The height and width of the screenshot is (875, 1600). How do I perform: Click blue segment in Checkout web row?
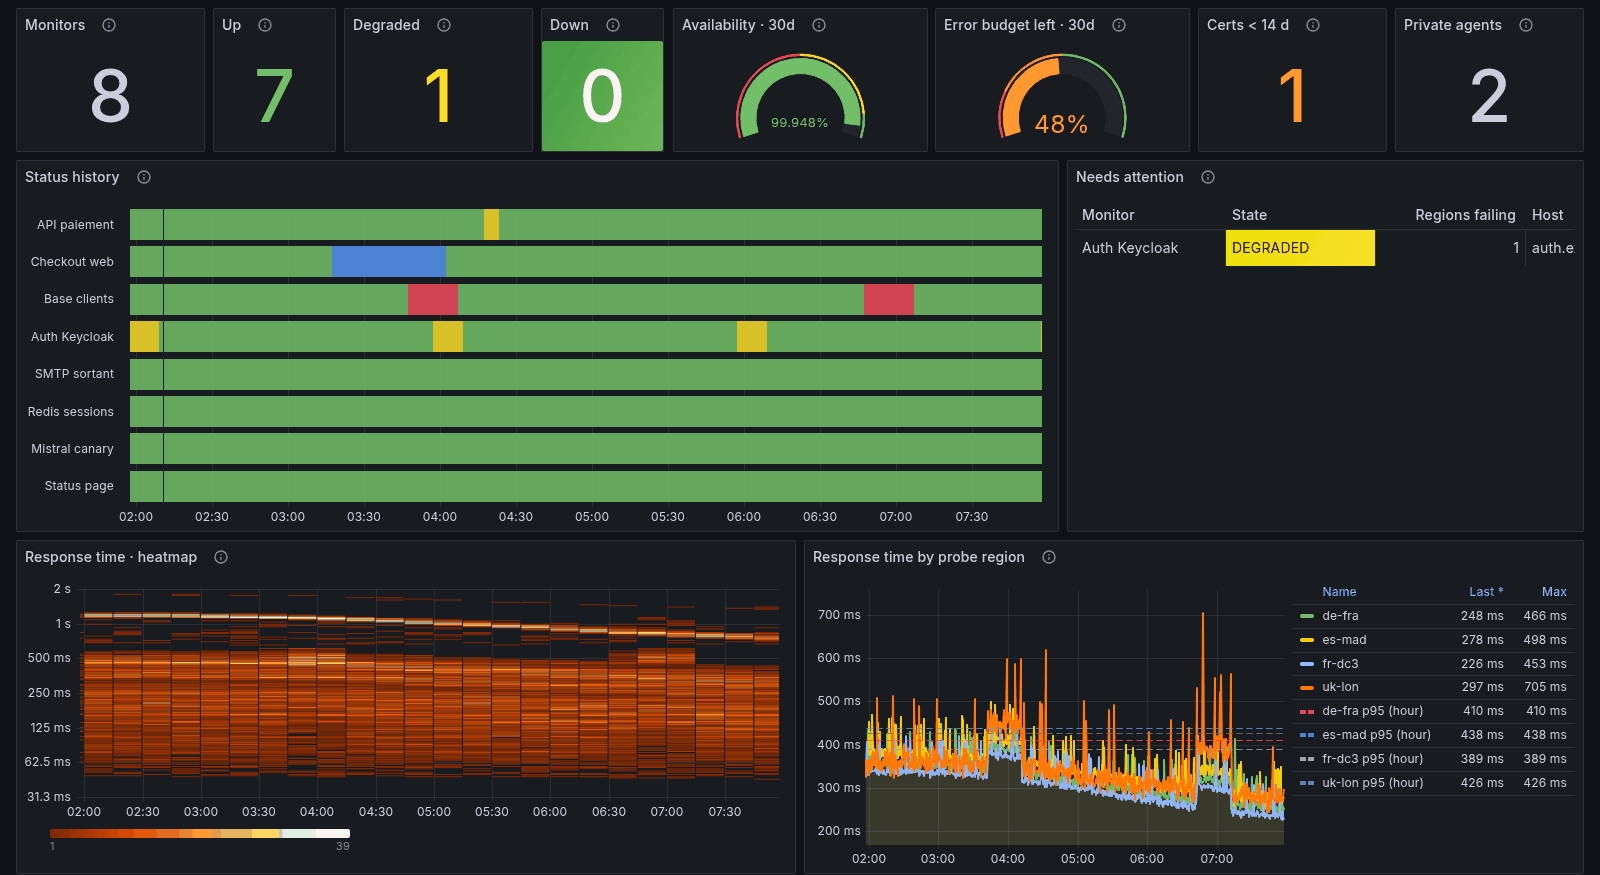(388, 262)
